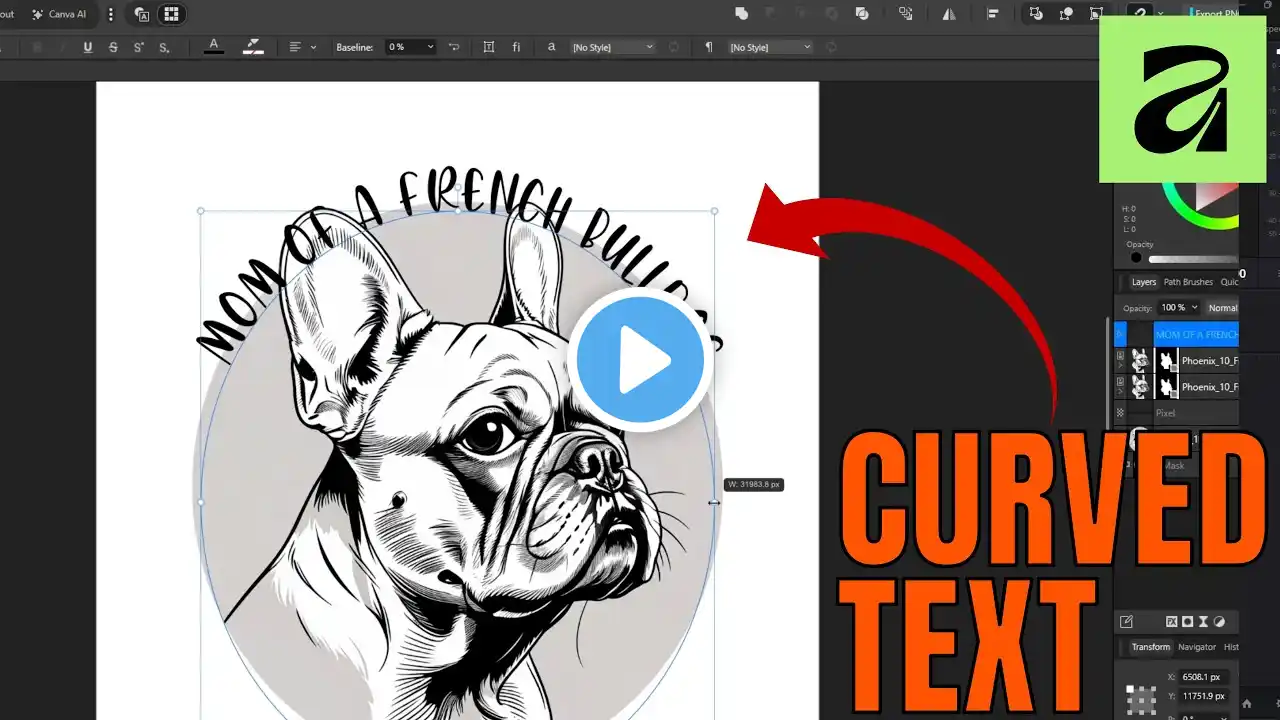Select the MOM OF A FRENCH text layer

[x=1177, y=334]
